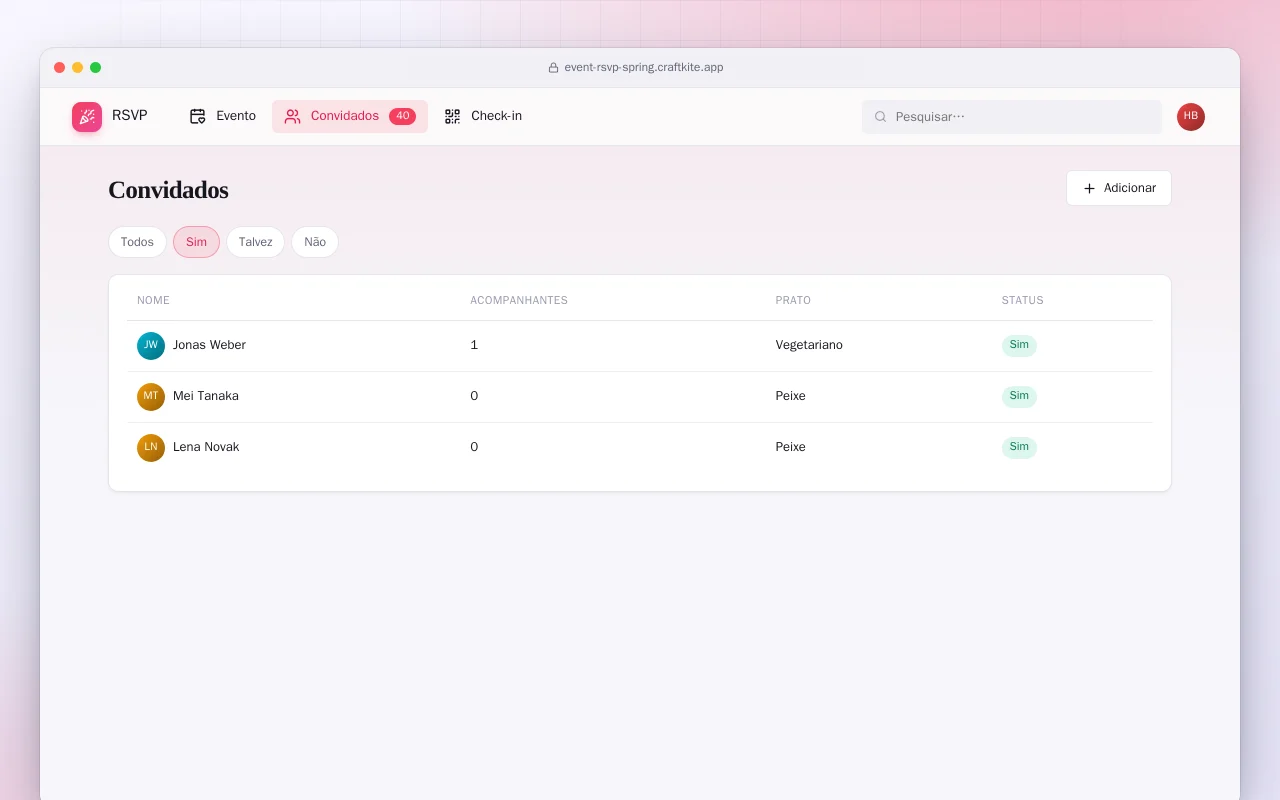This screenshot has width=1280, height=800.
Task: Click the plus icon in the Adicionar button
Action: pos(1090,188)
